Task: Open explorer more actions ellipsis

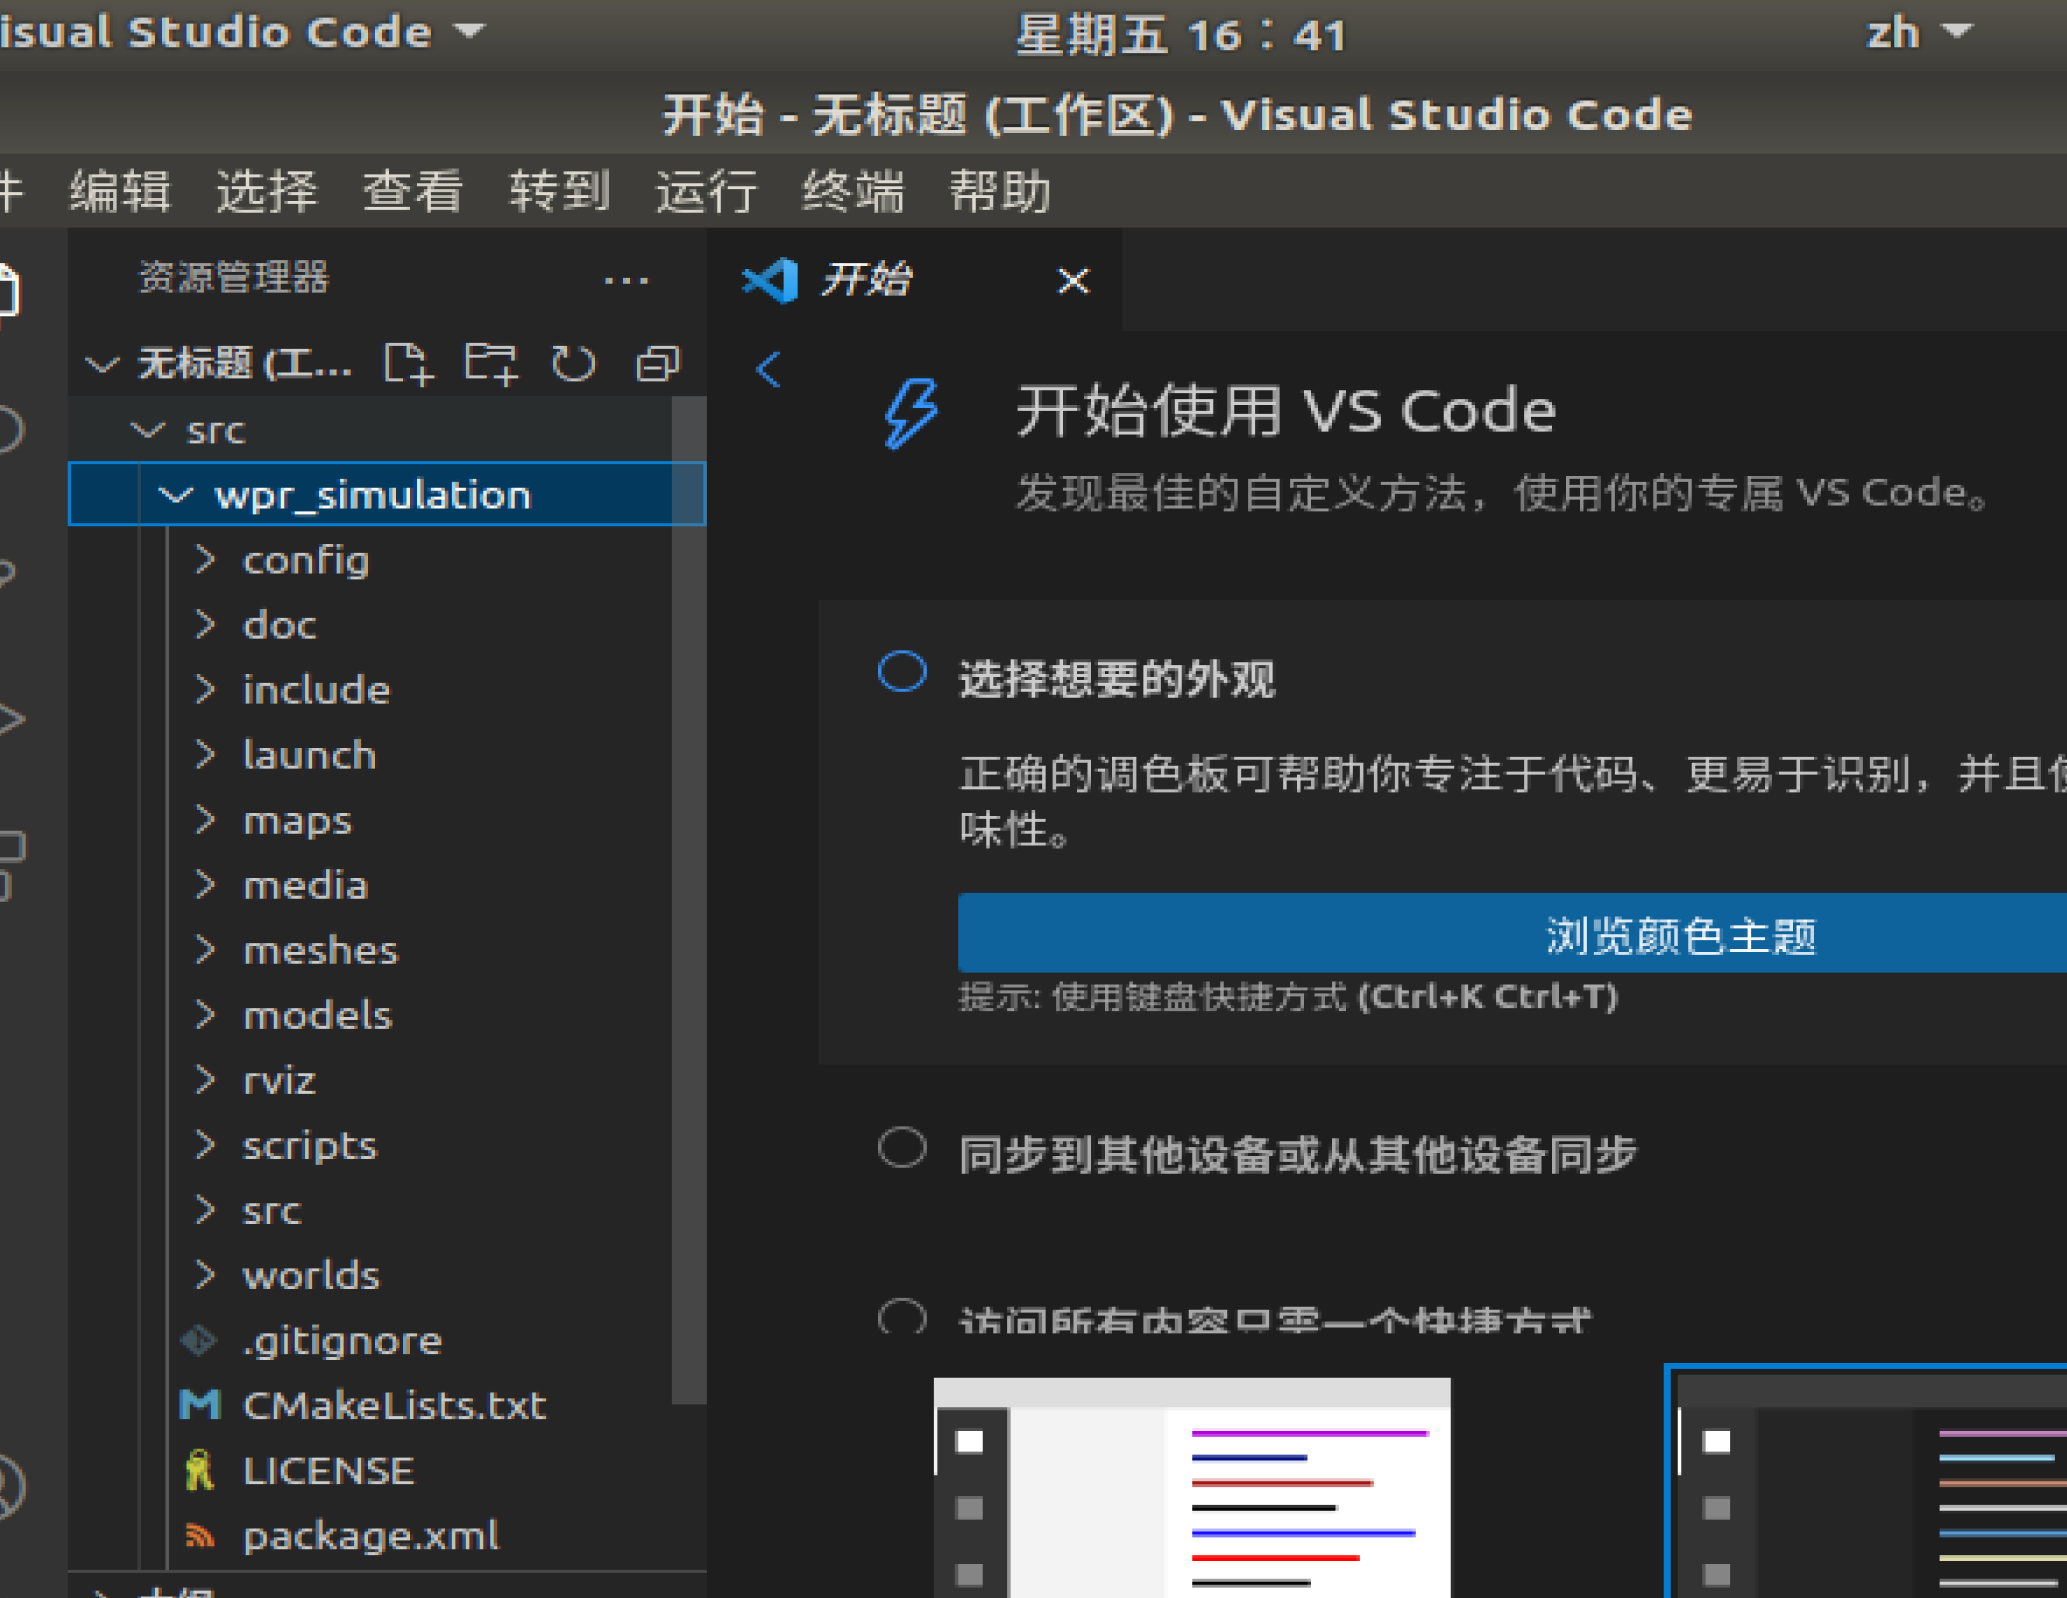Action: coord(626,281)
